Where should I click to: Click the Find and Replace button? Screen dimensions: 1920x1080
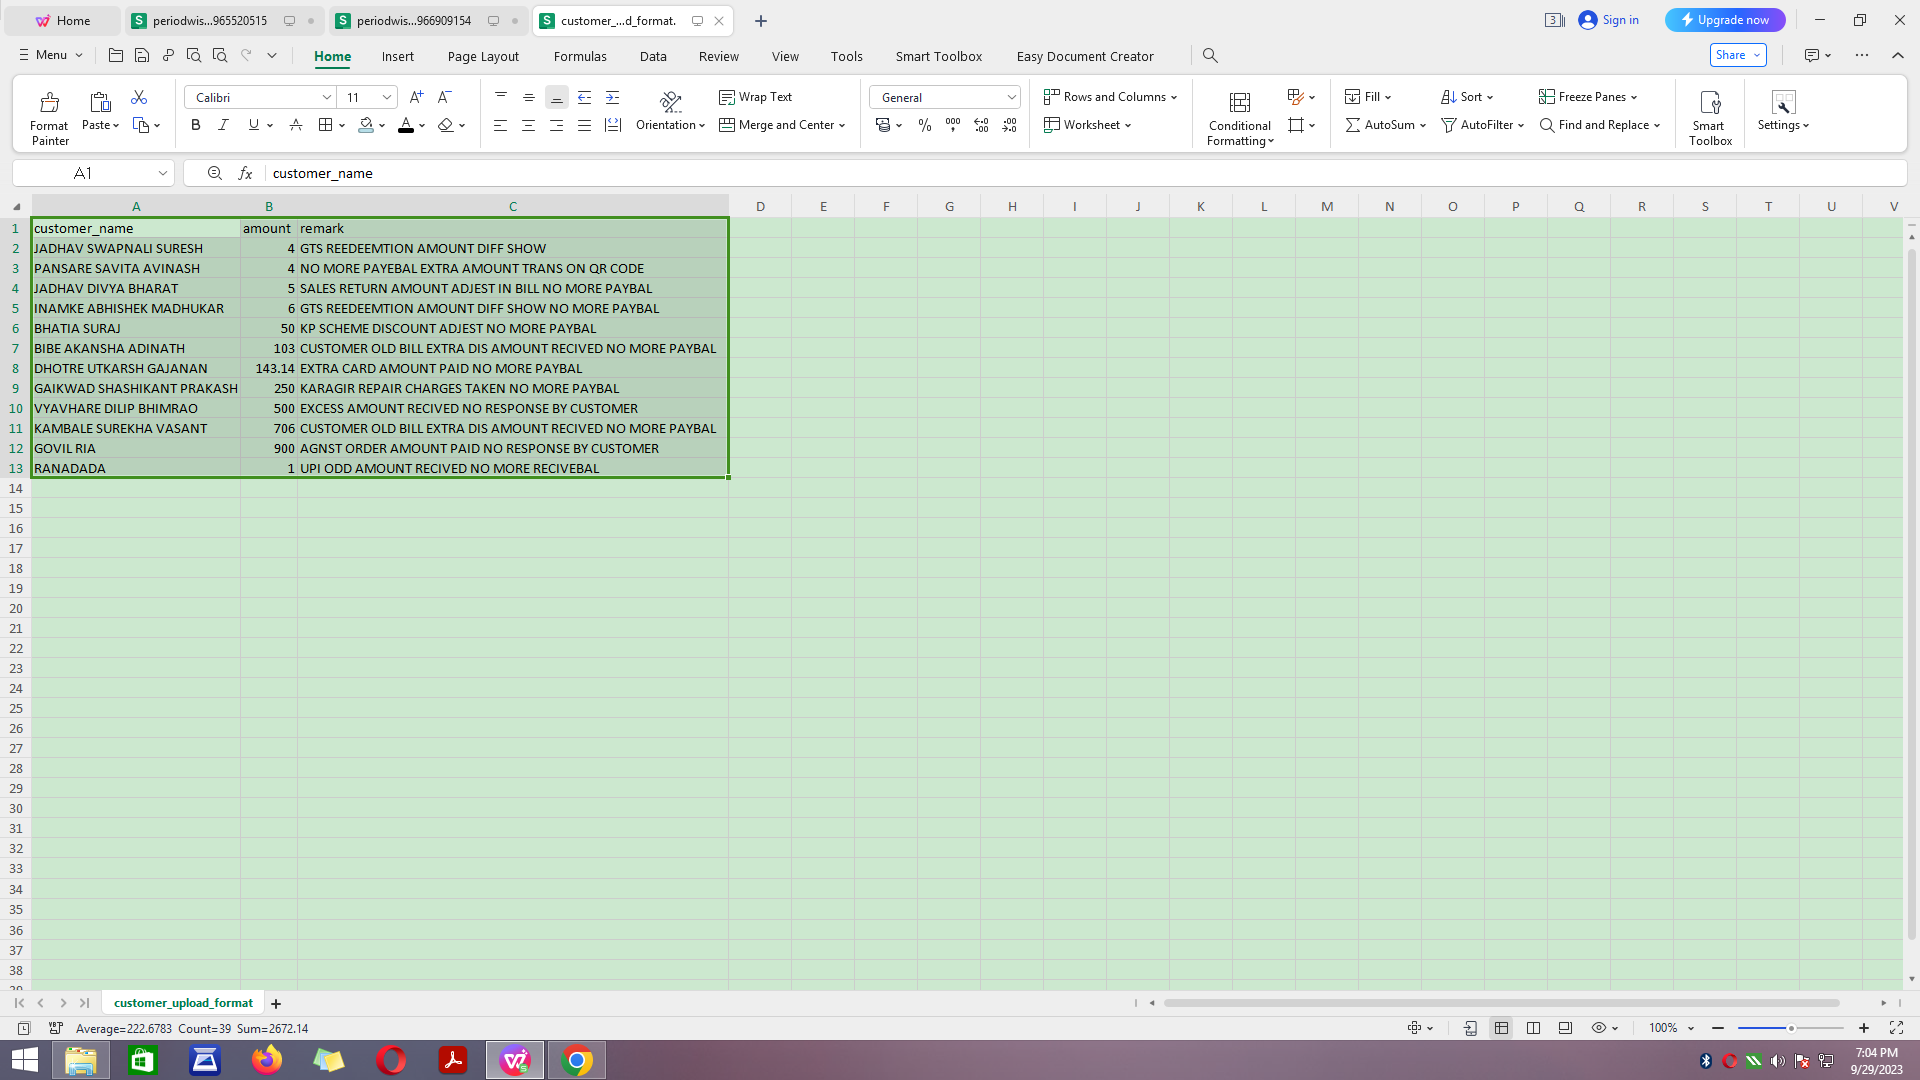[x=1600, y=125]
